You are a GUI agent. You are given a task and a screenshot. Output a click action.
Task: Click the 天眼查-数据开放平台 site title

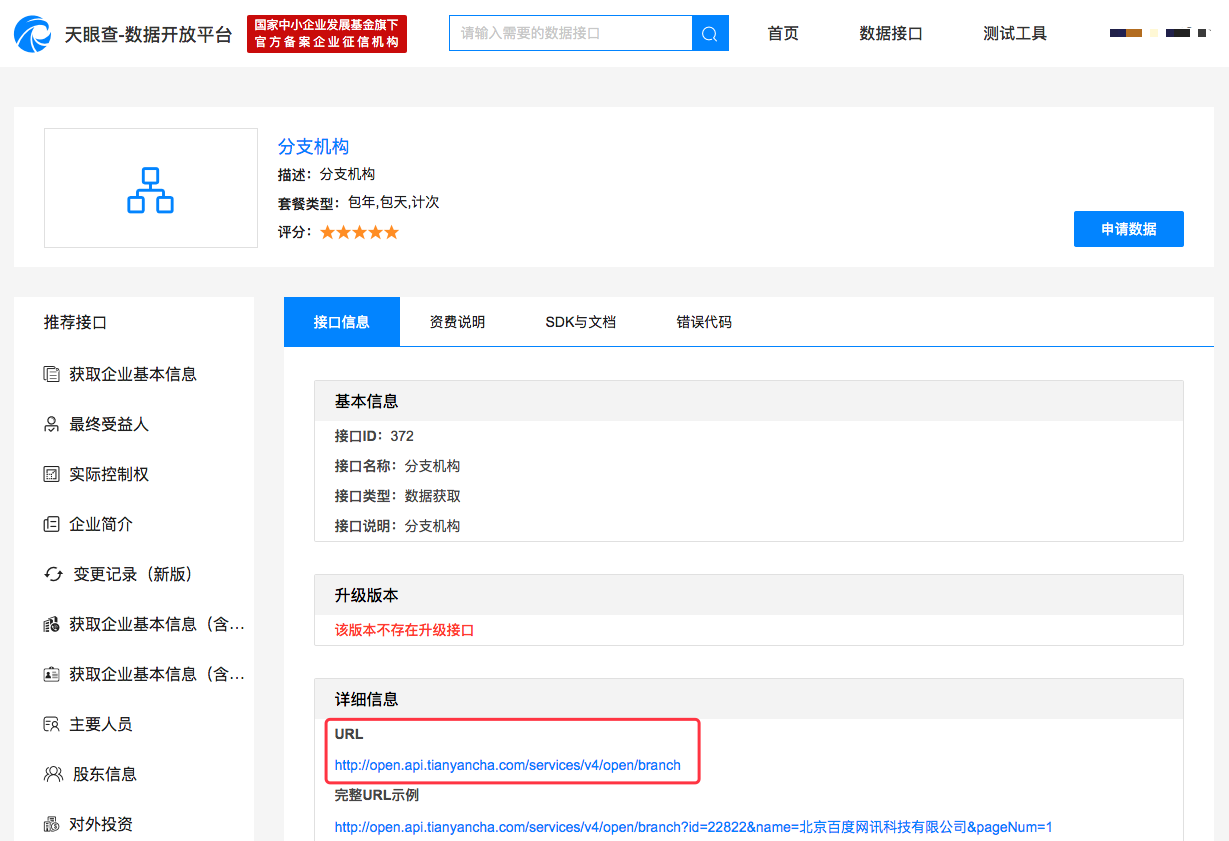pos(148,35)
